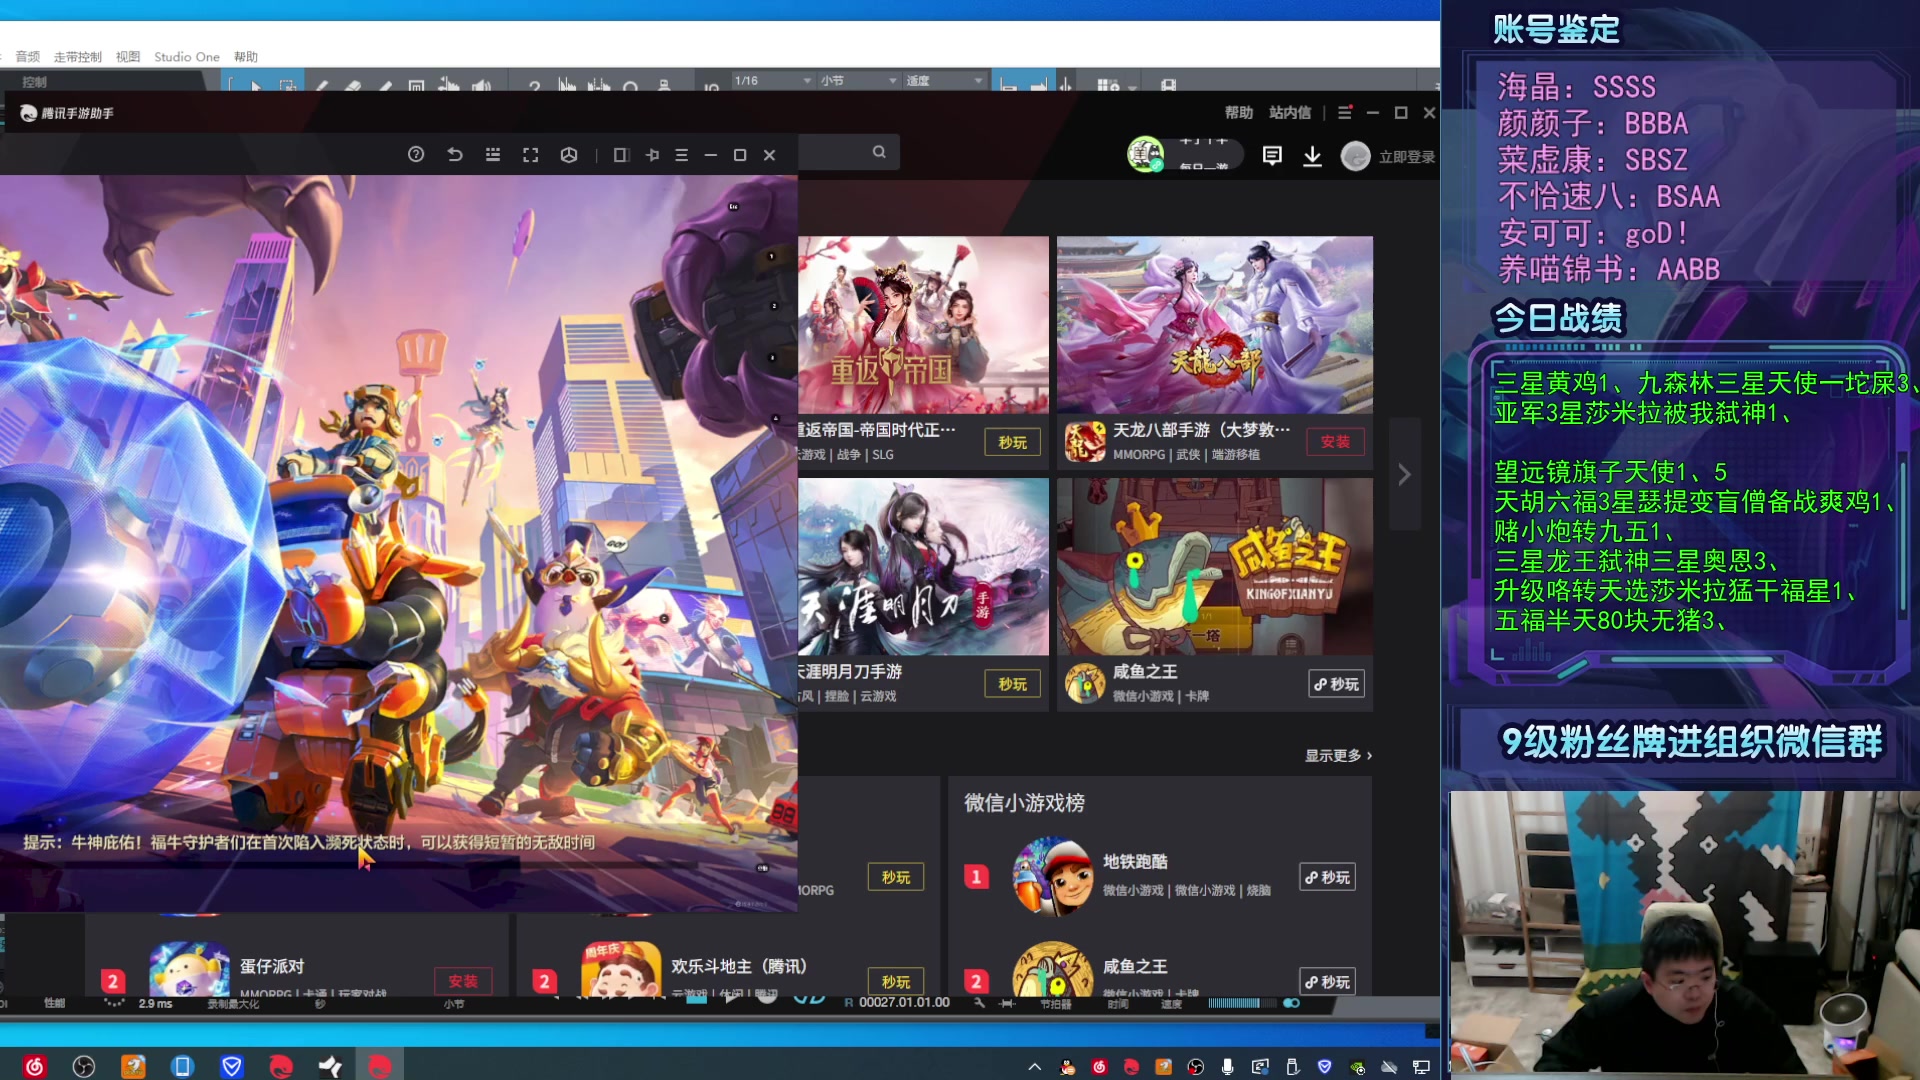The height and width of the screenshot is (1080, 1920).
Task: Toggle the side panel split-view icon
Action: [621, 155]
